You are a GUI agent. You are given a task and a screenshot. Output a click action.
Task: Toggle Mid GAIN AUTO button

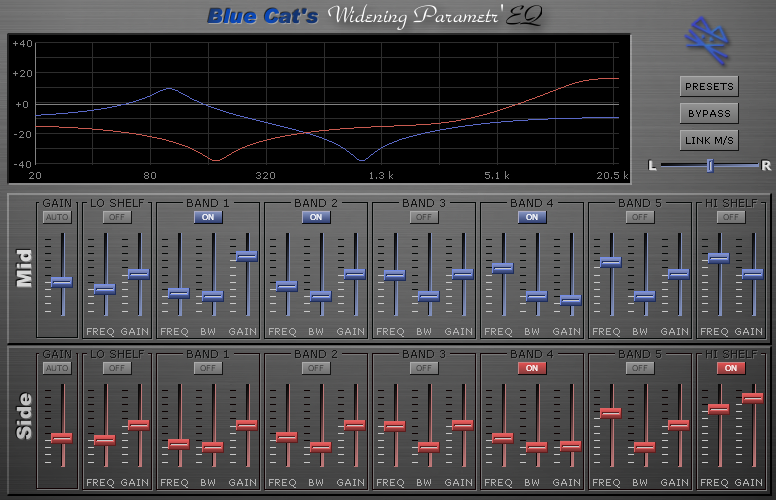(57, 217)
